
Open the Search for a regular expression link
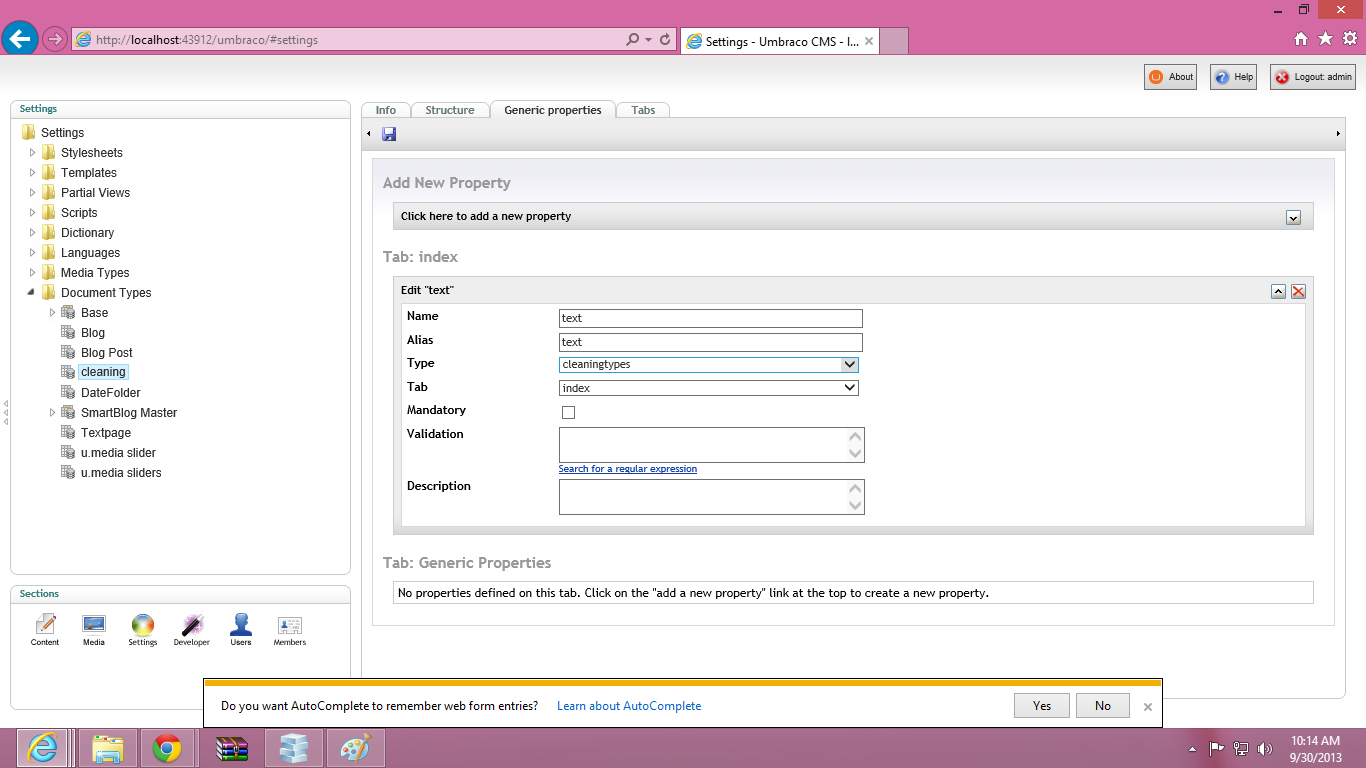point(628,469)
